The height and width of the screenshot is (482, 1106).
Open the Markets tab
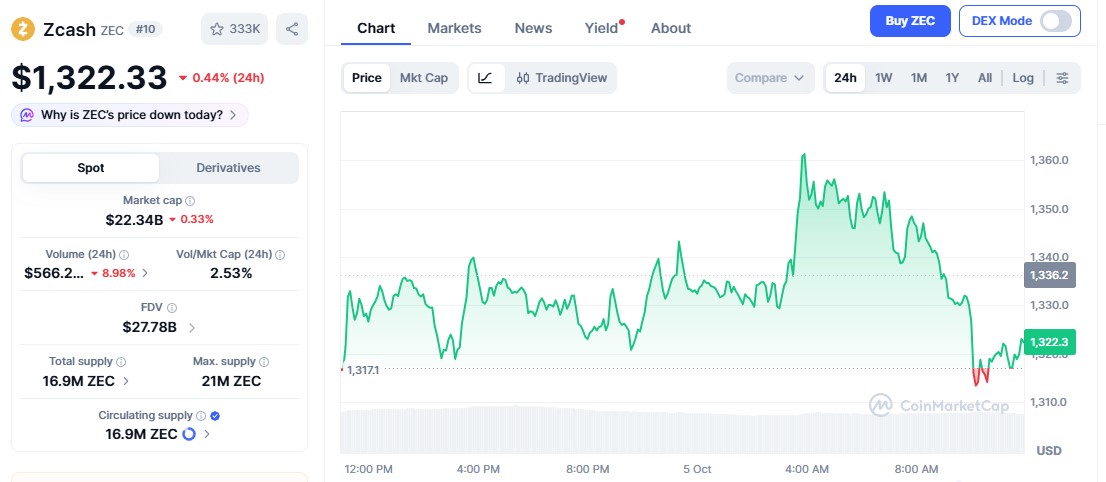(x=454, y=28)
